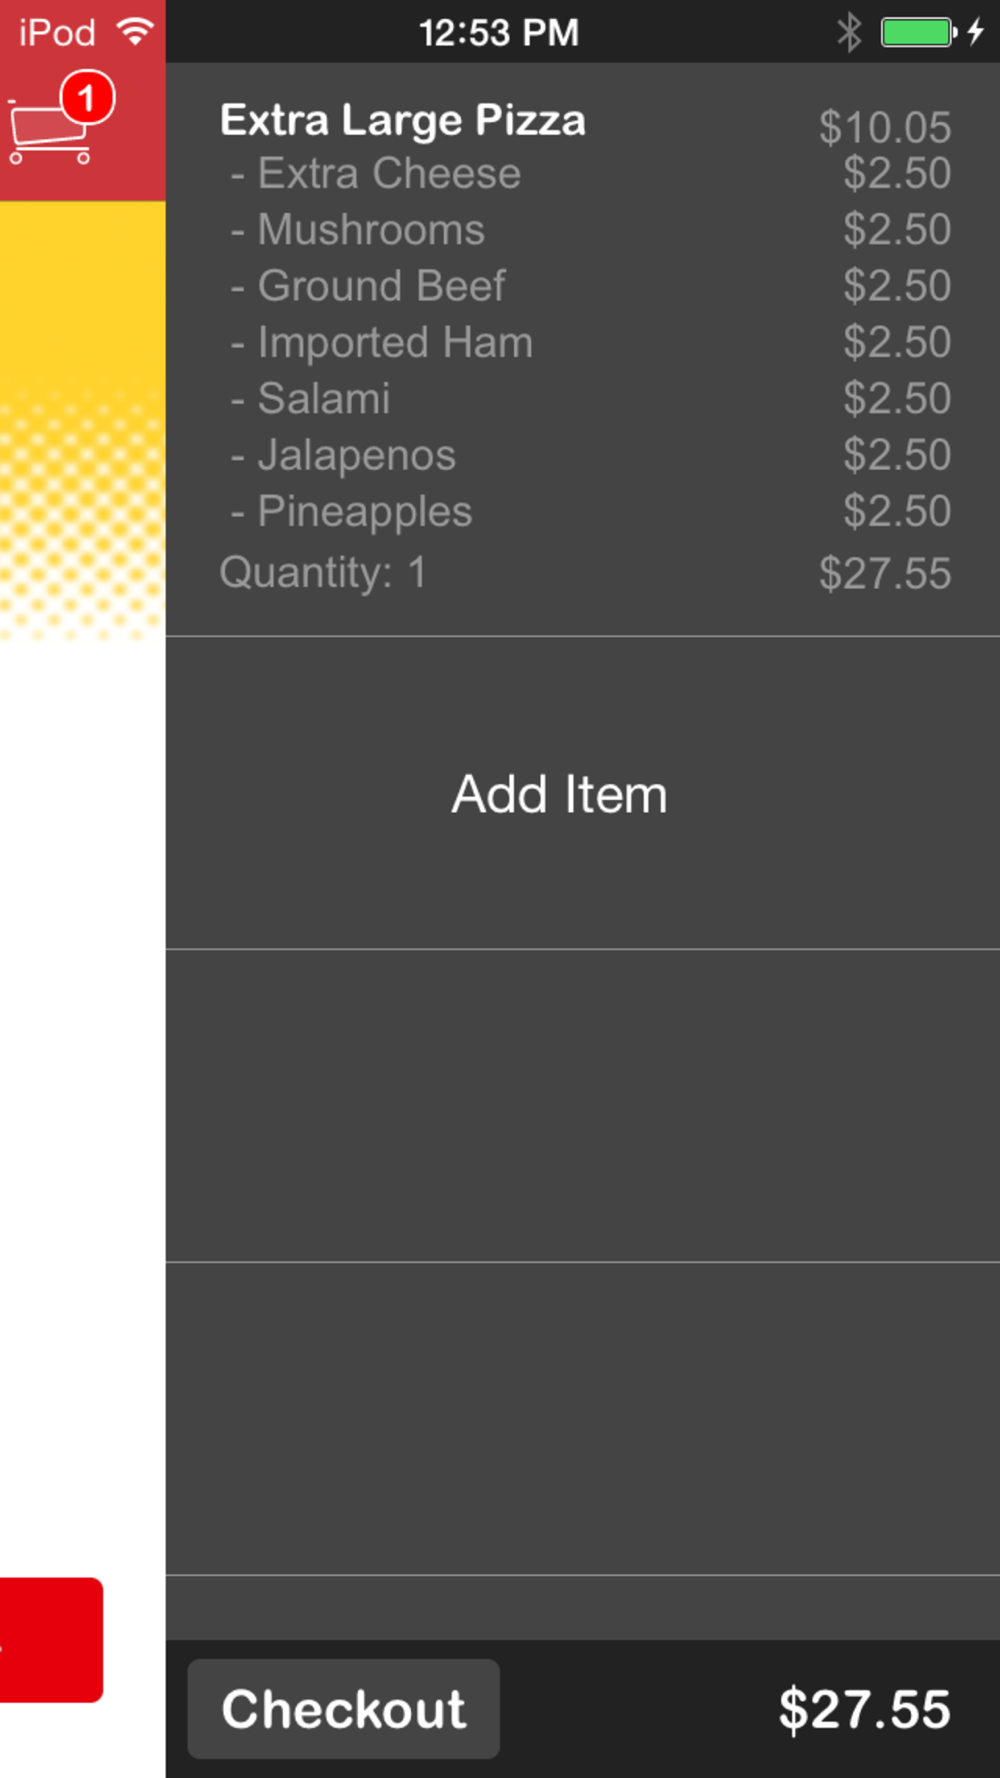This screenshot has height=1778, width=1000.
Task: Tap the green battery indicator
Action: 918,33
